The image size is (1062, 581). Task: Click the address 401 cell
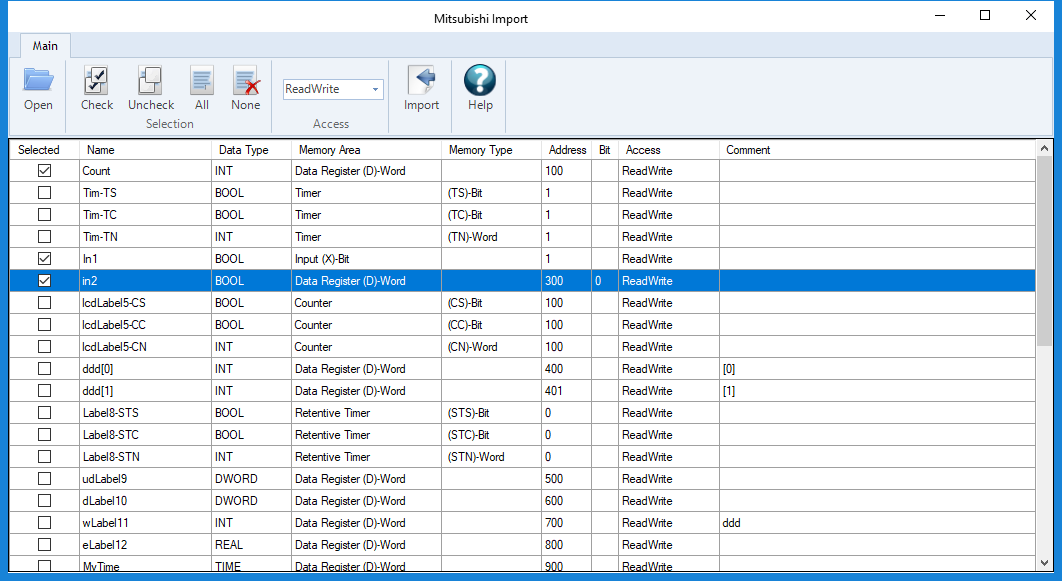pos(566,391)
